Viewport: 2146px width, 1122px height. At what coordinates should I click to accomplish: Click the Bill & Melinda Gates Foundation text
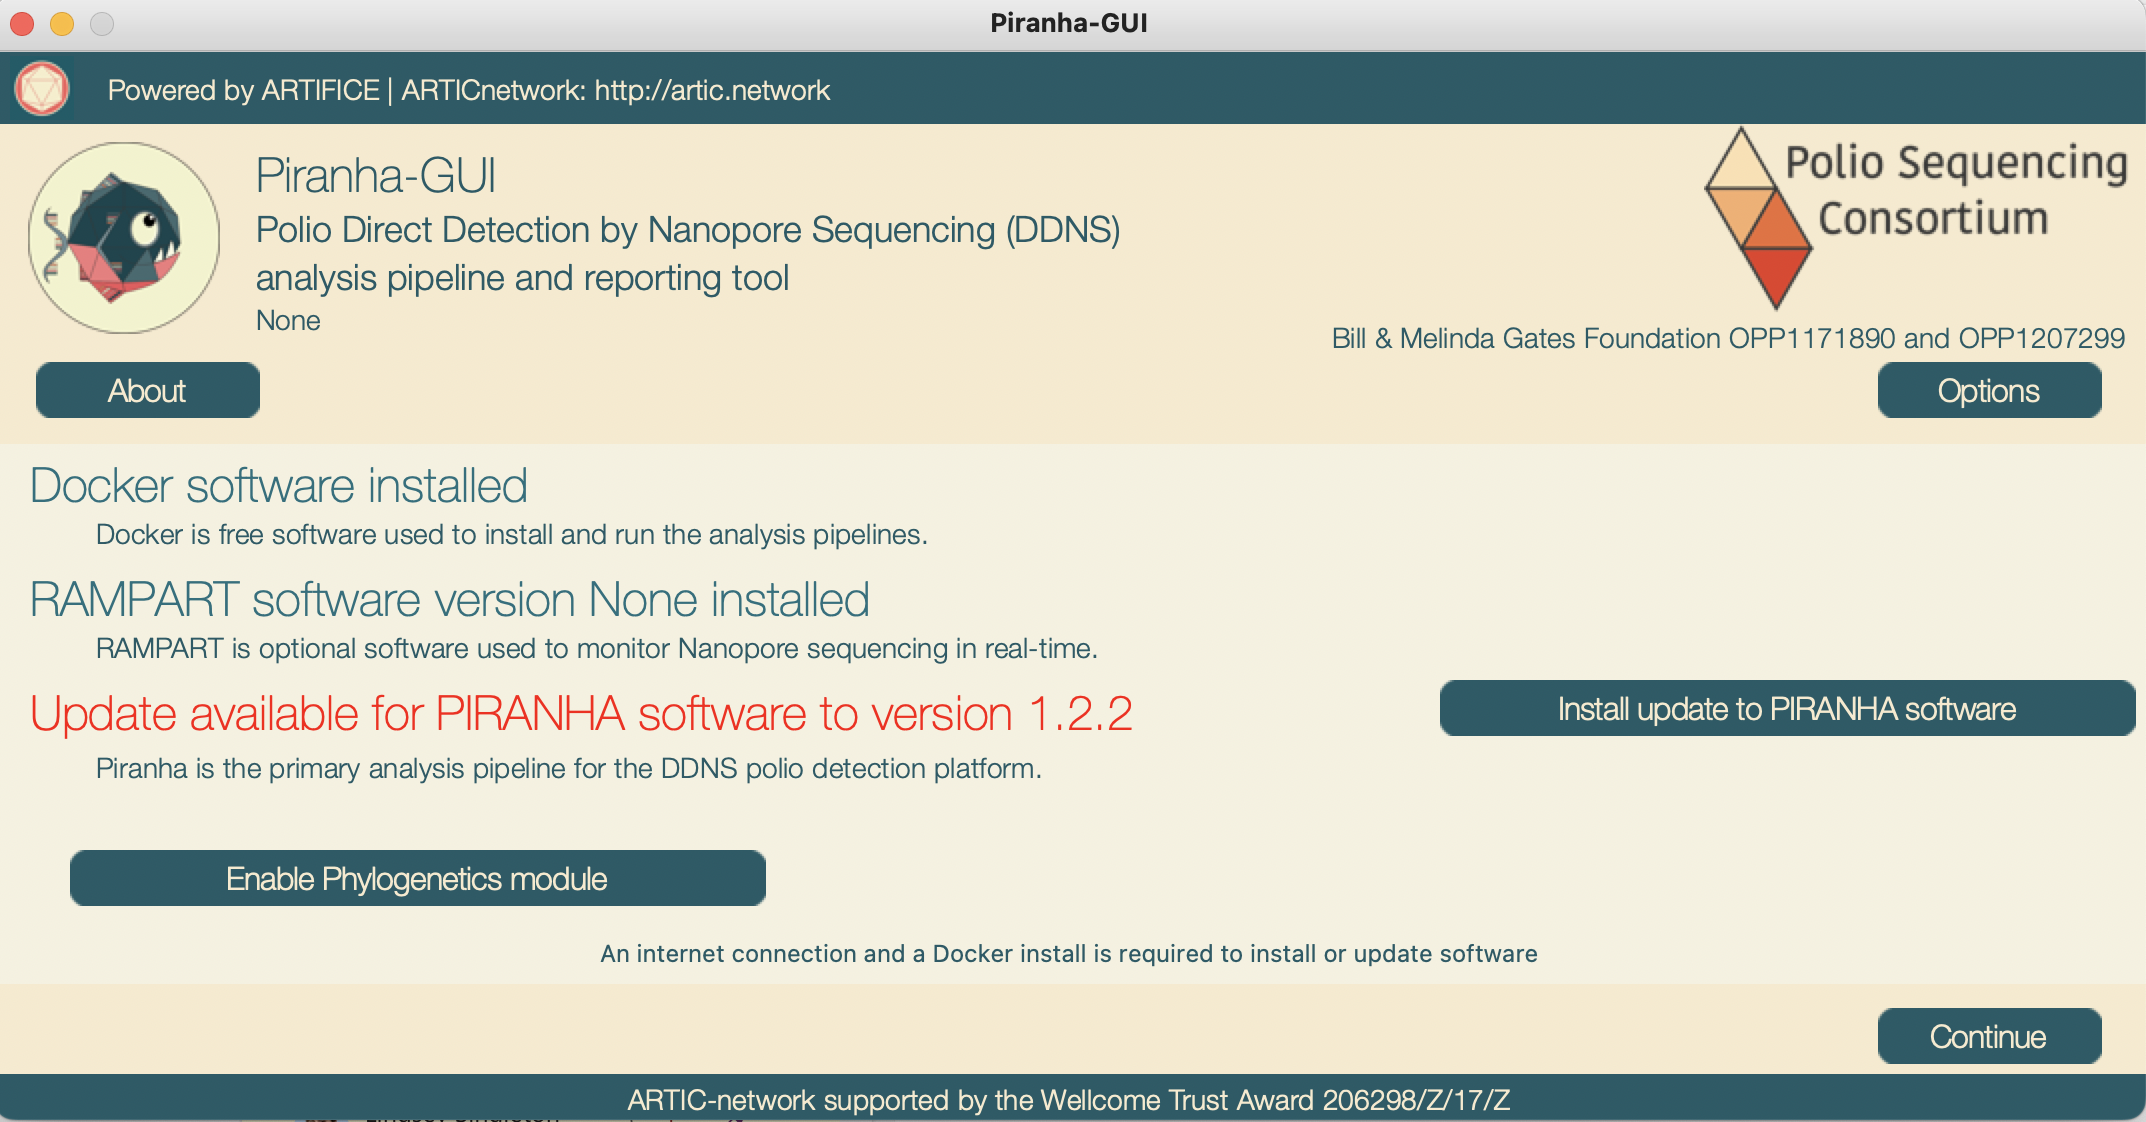pyautogui.click(x=1728, y=338)
